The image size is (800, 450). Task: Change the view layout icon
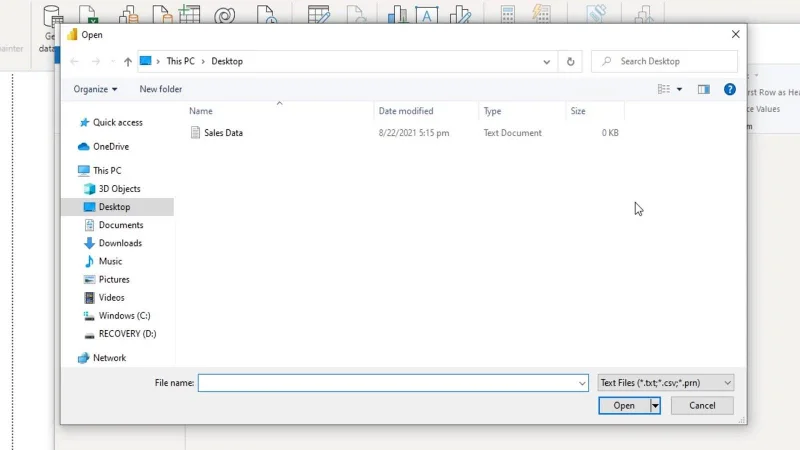663,89
